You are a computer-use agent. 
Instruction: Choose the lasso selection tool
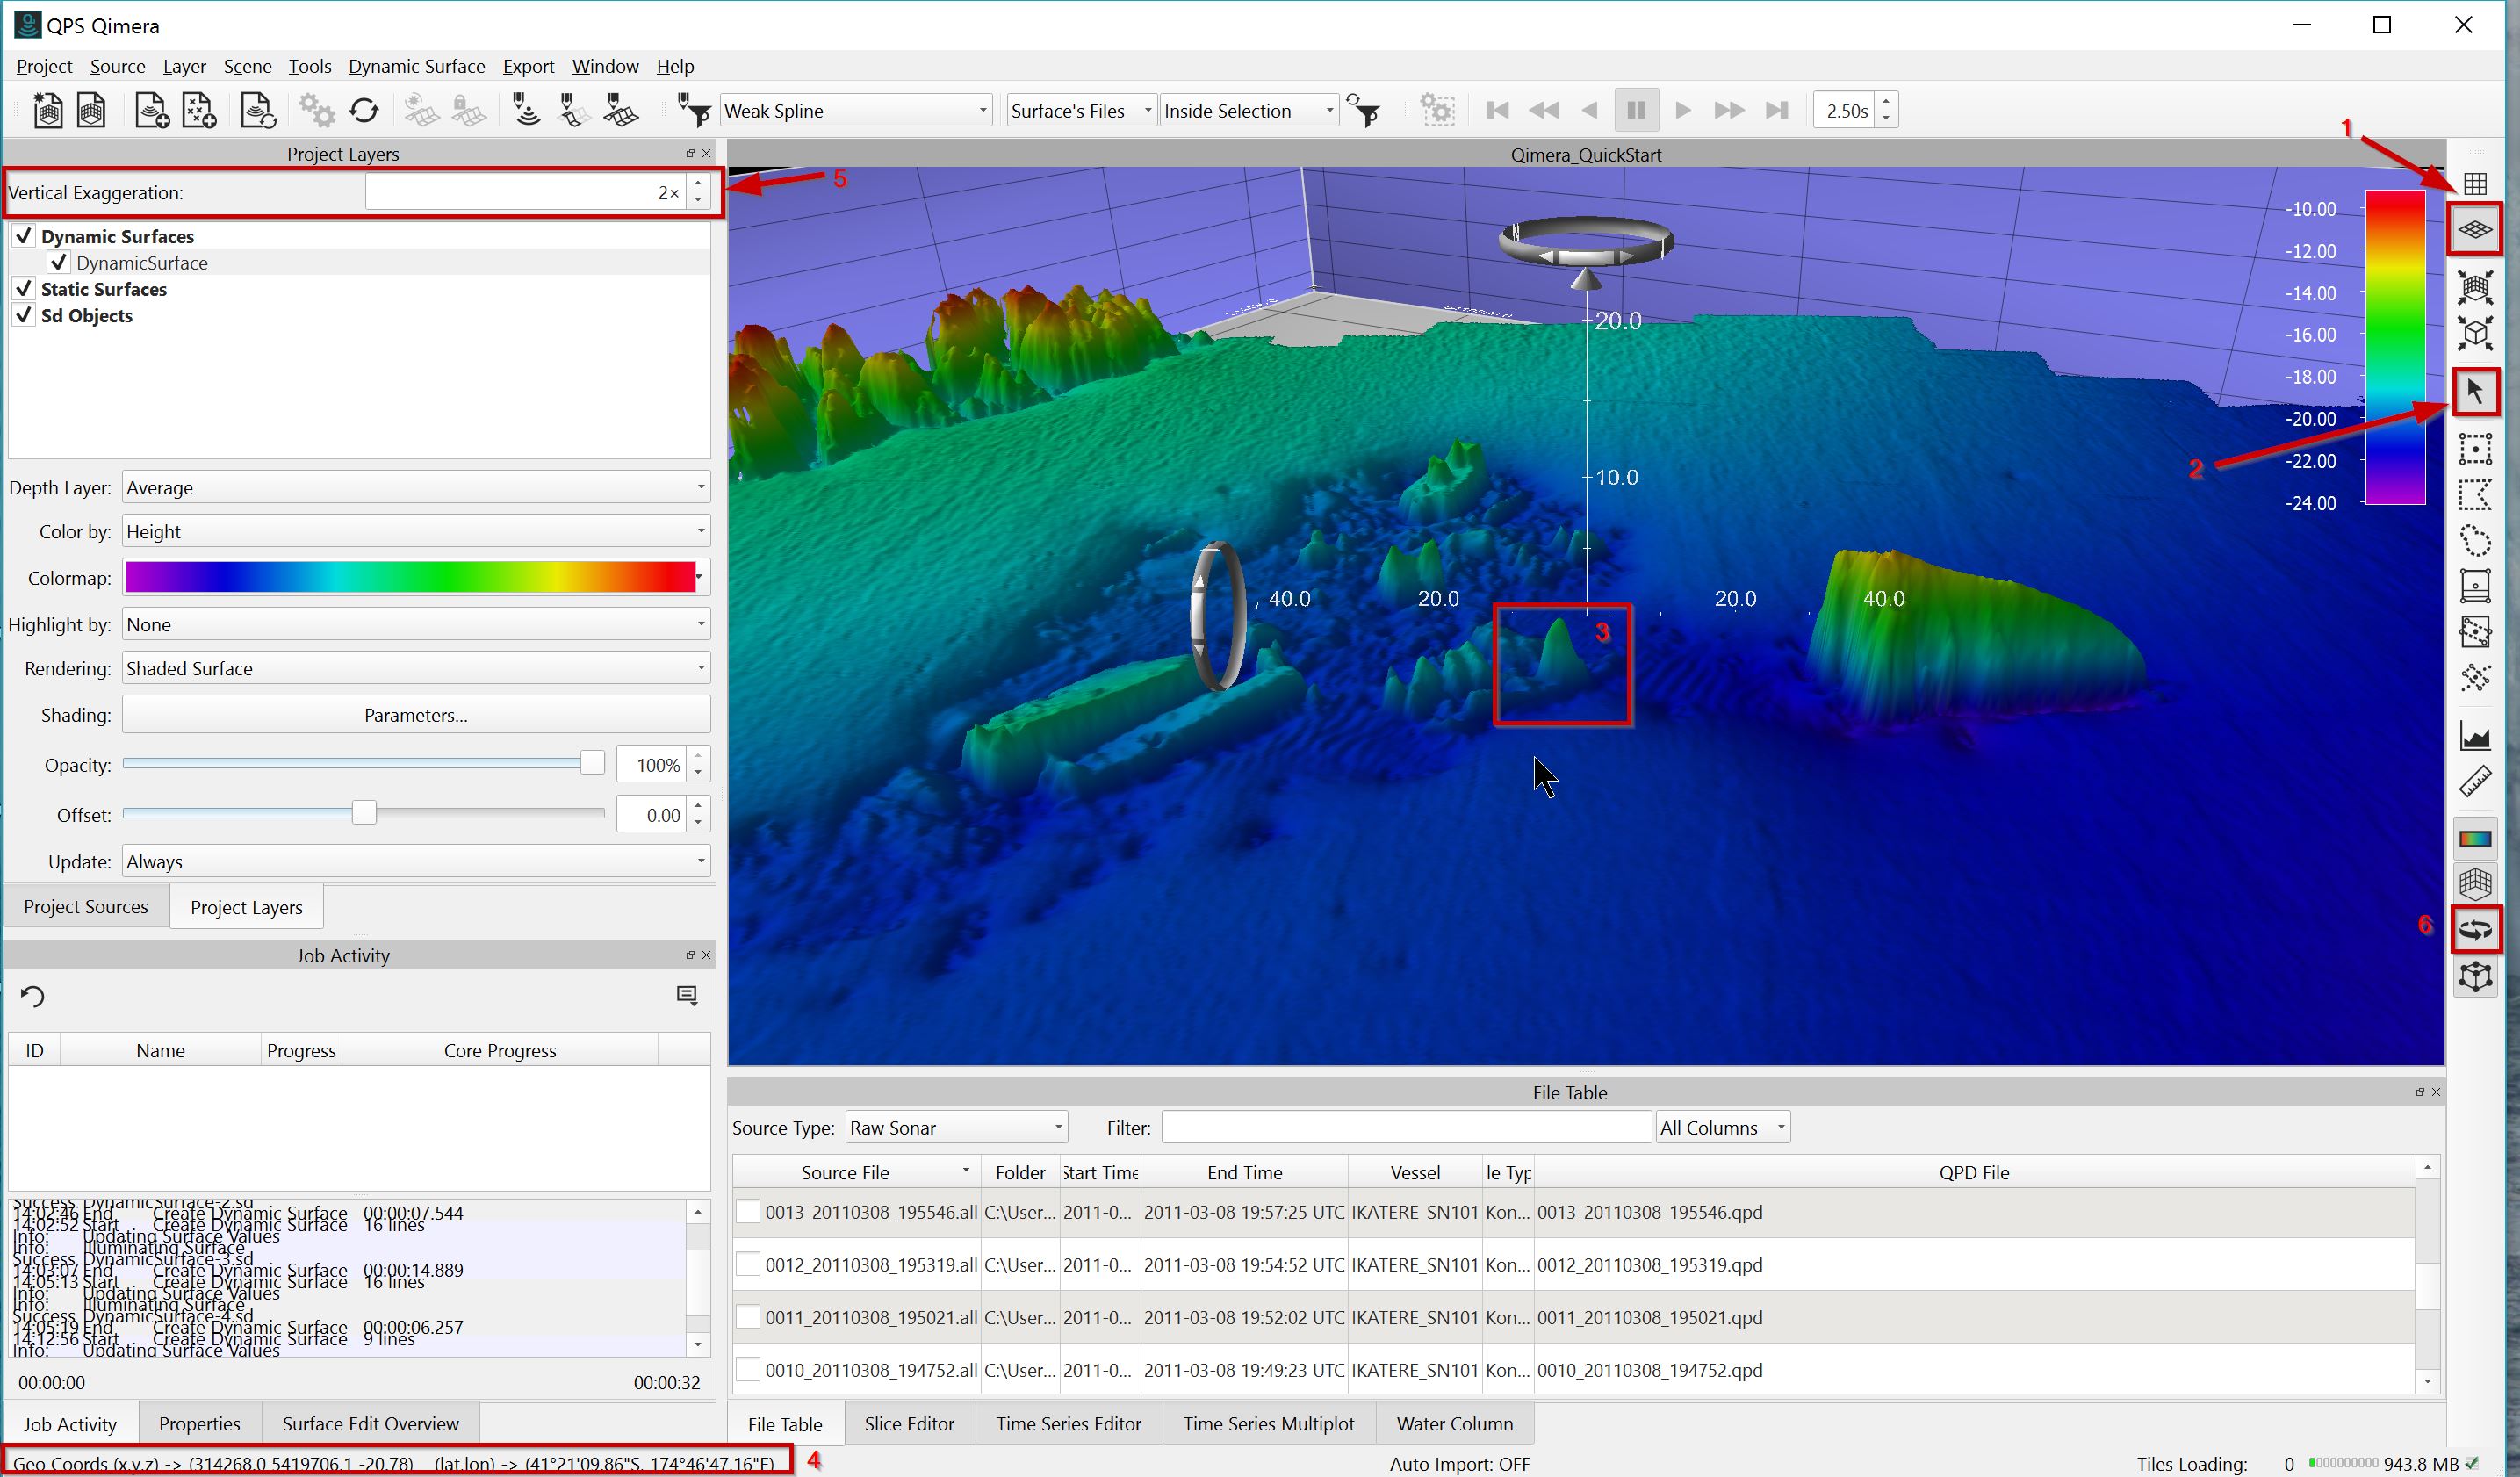click(x=2474, y=541)
